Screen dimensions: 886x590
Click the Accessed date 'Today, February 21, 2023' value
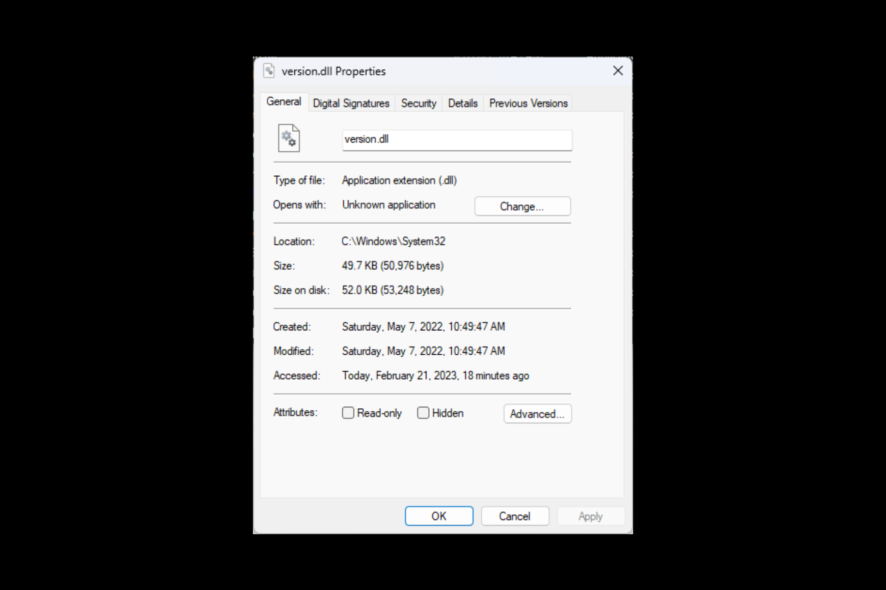click(x=436, y=376)
